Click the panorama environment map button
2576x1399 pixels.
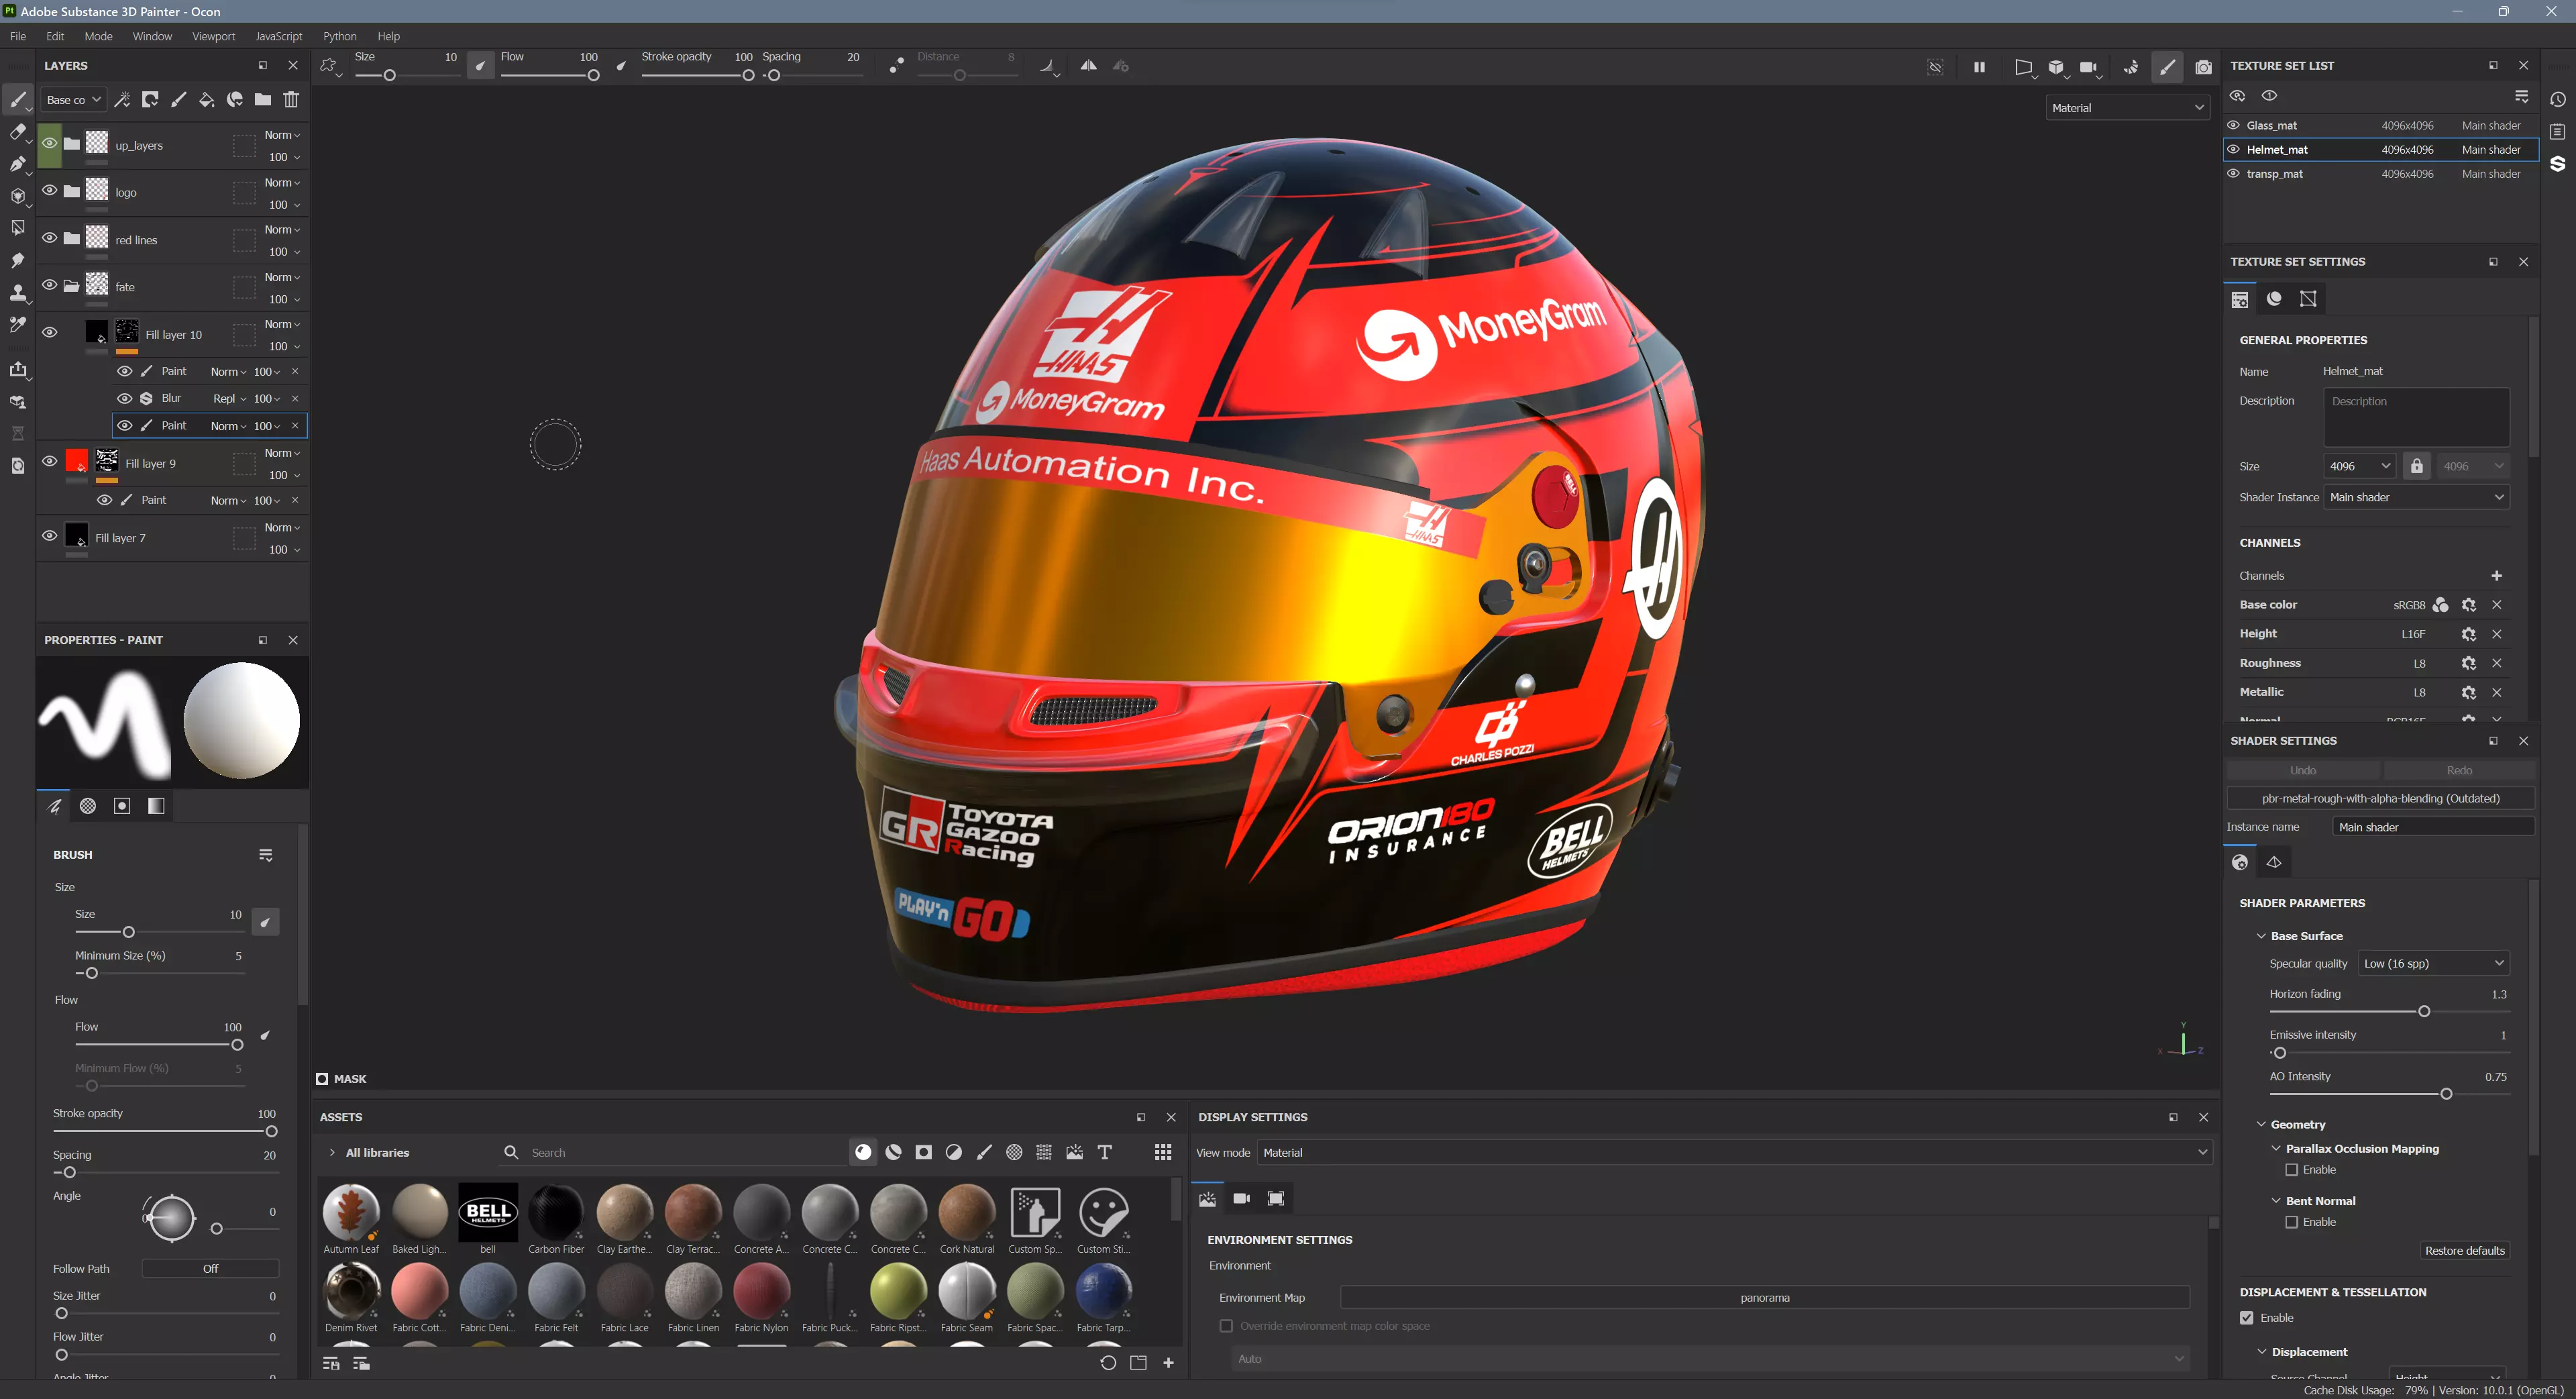tap(1764, 1298)
